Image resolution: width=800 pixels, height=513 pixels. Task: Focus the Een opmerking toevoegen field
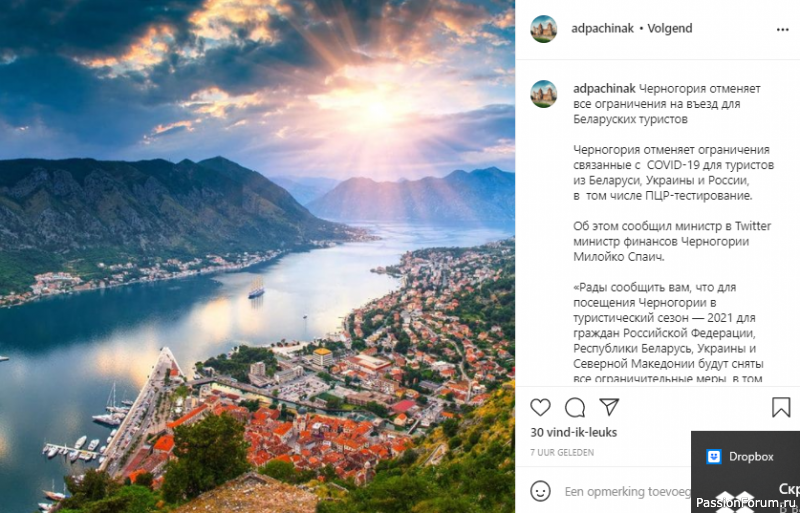point(626,491)
